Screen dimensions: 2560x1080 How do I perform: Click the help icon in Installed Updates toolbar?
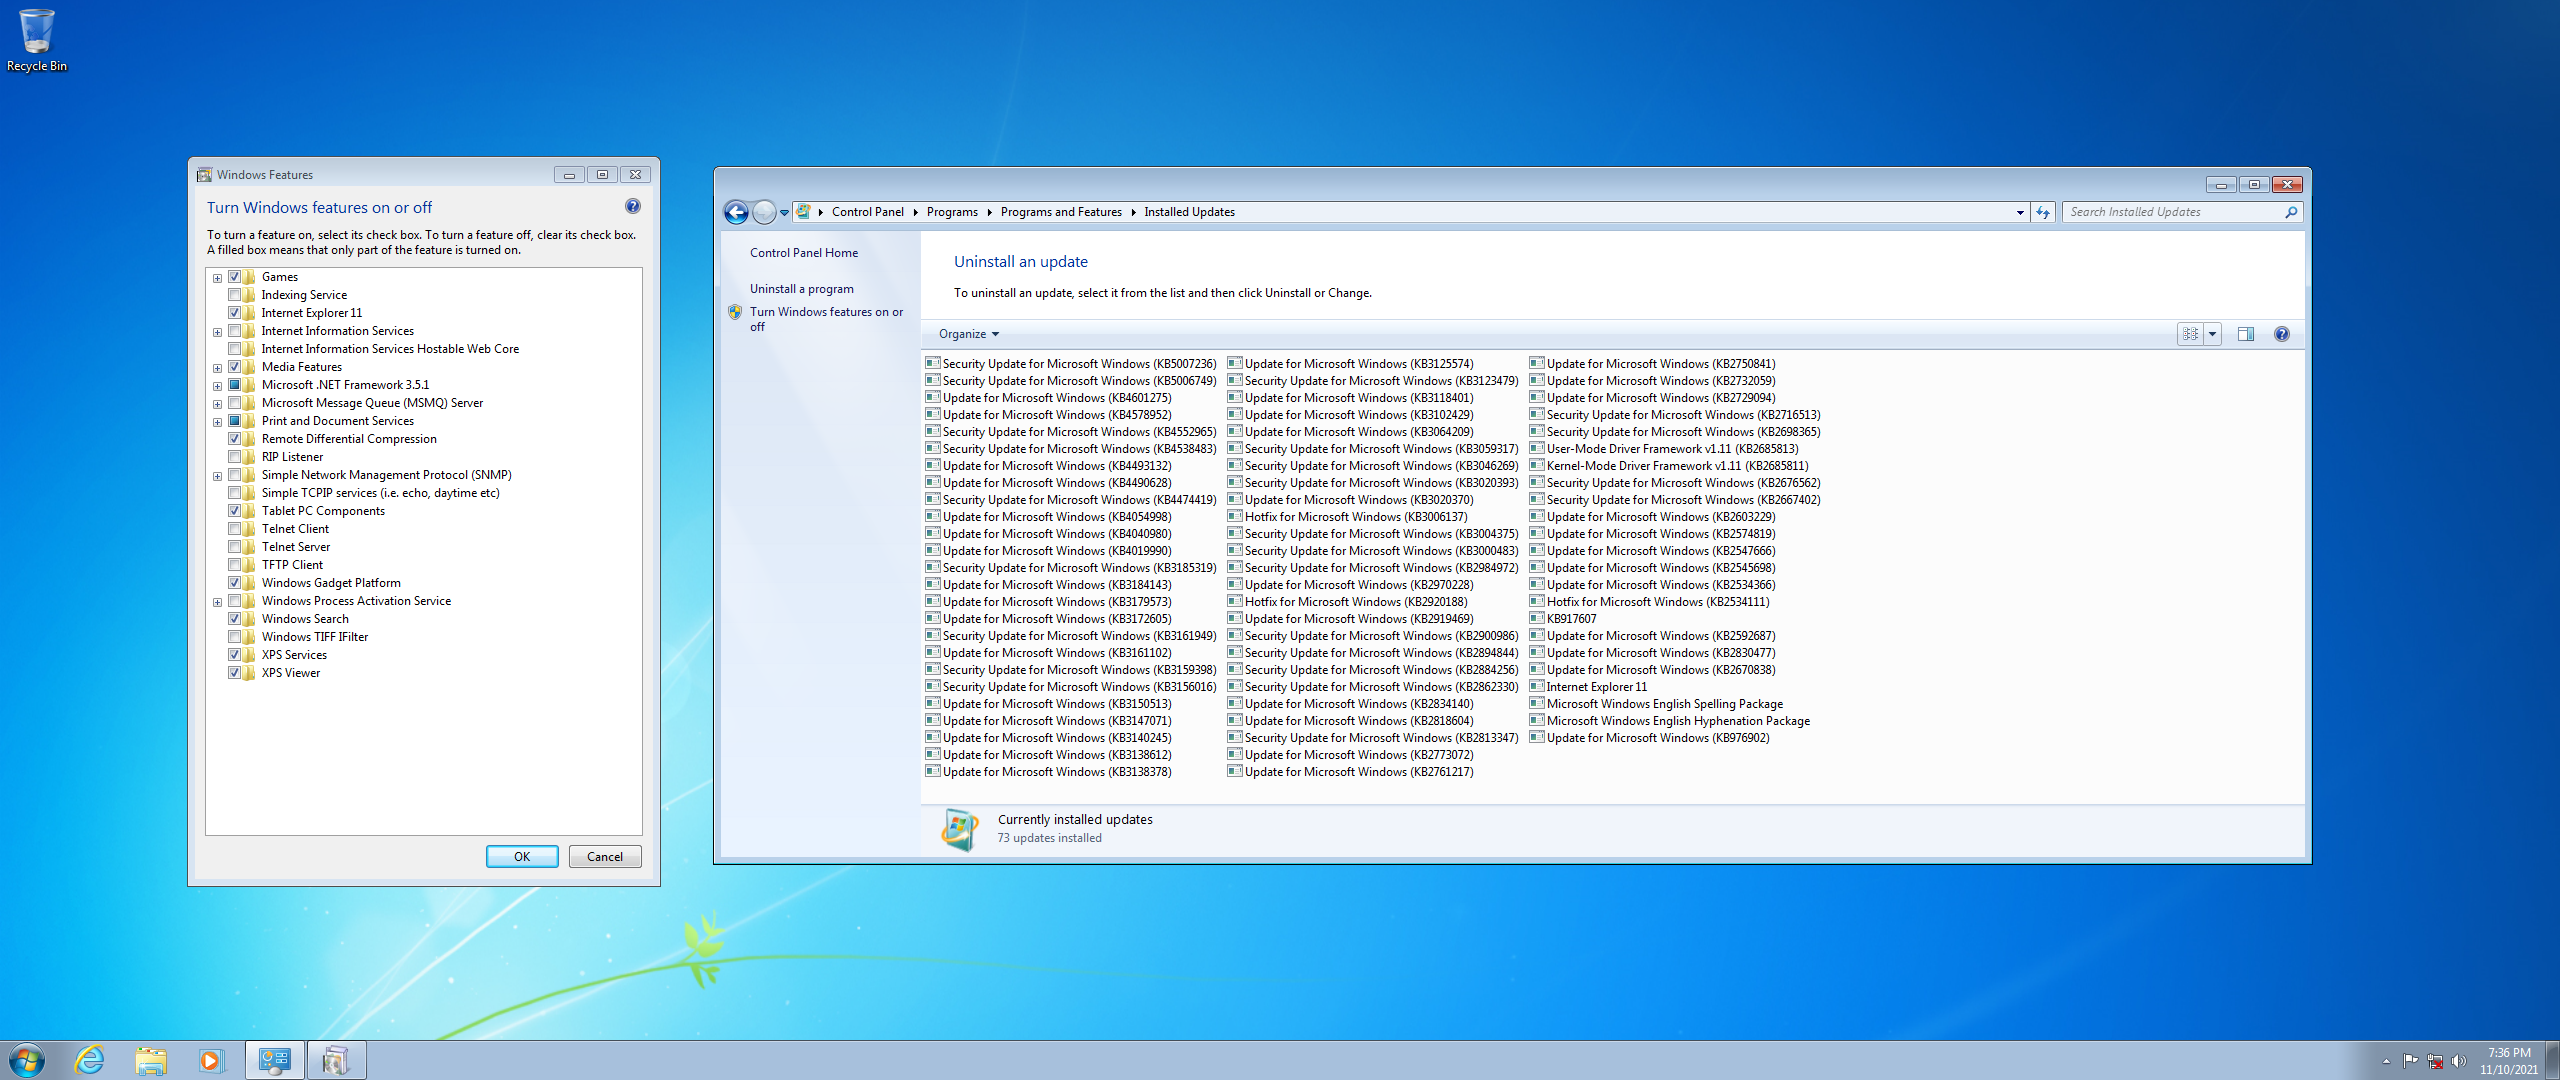click(2282, 334)
